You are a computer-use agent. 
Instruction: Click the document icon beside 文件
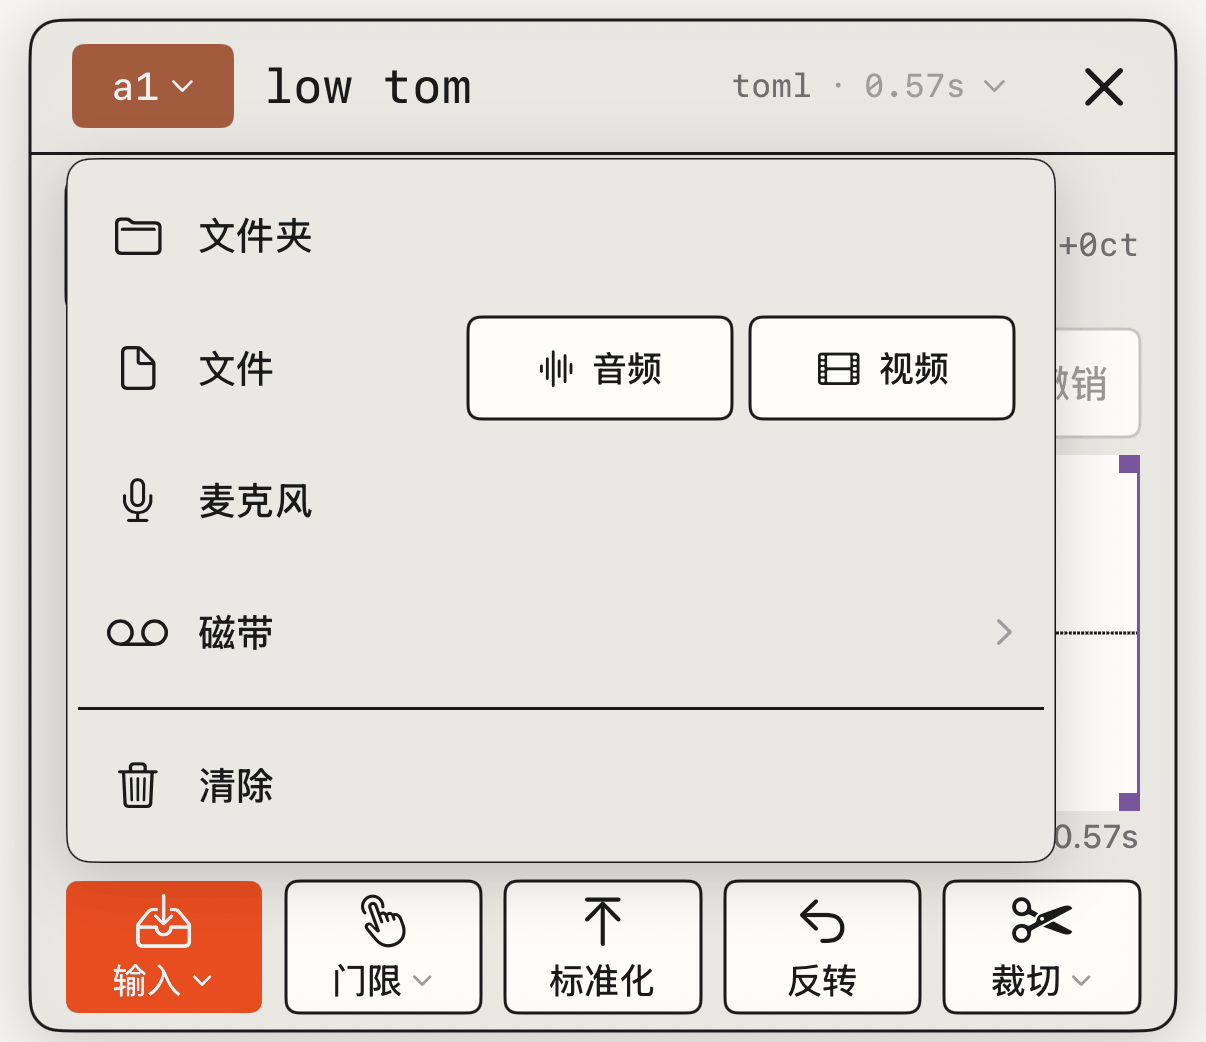point(138,368)
